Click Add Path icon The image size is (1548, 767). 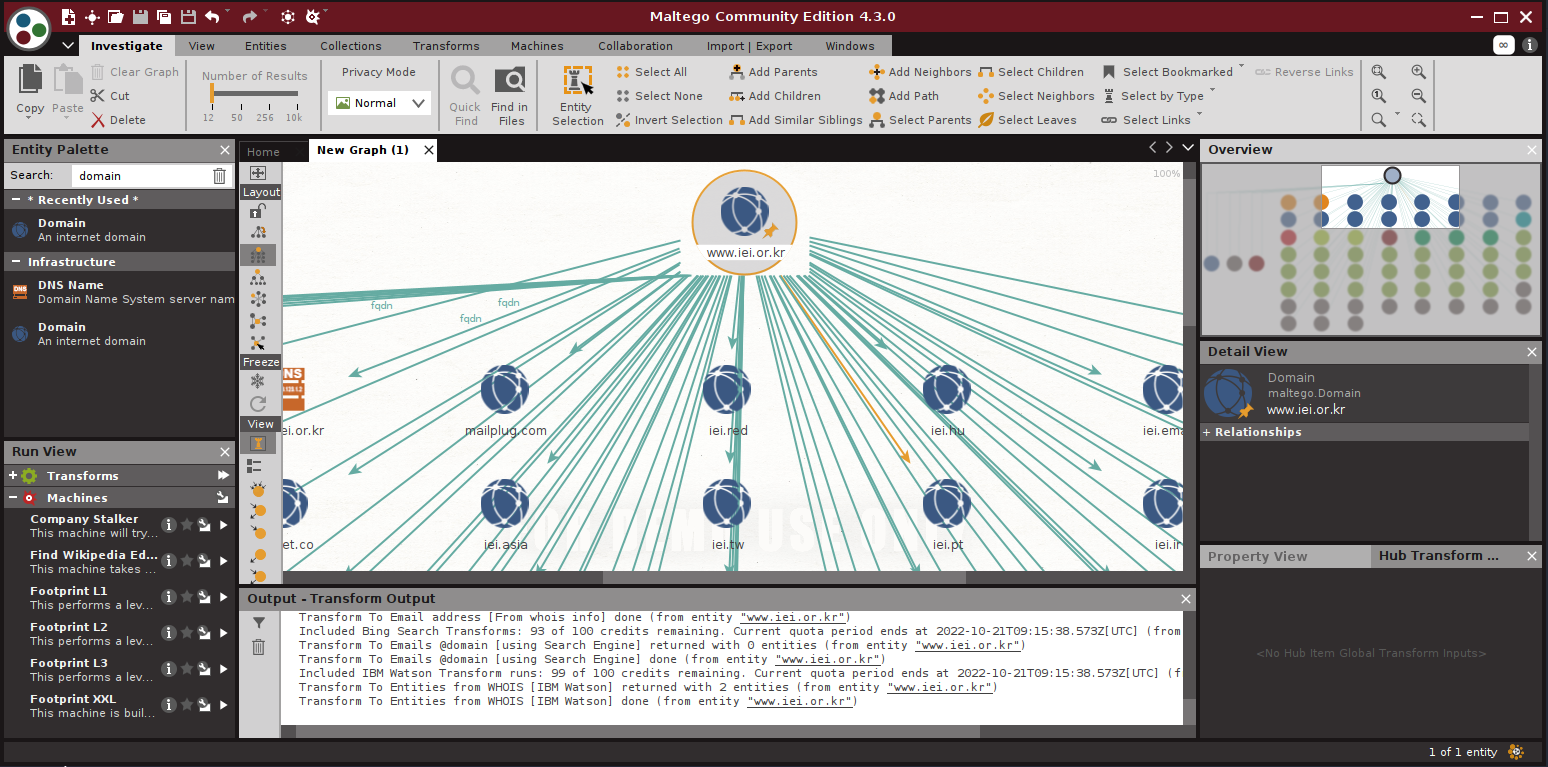point(877,96)
